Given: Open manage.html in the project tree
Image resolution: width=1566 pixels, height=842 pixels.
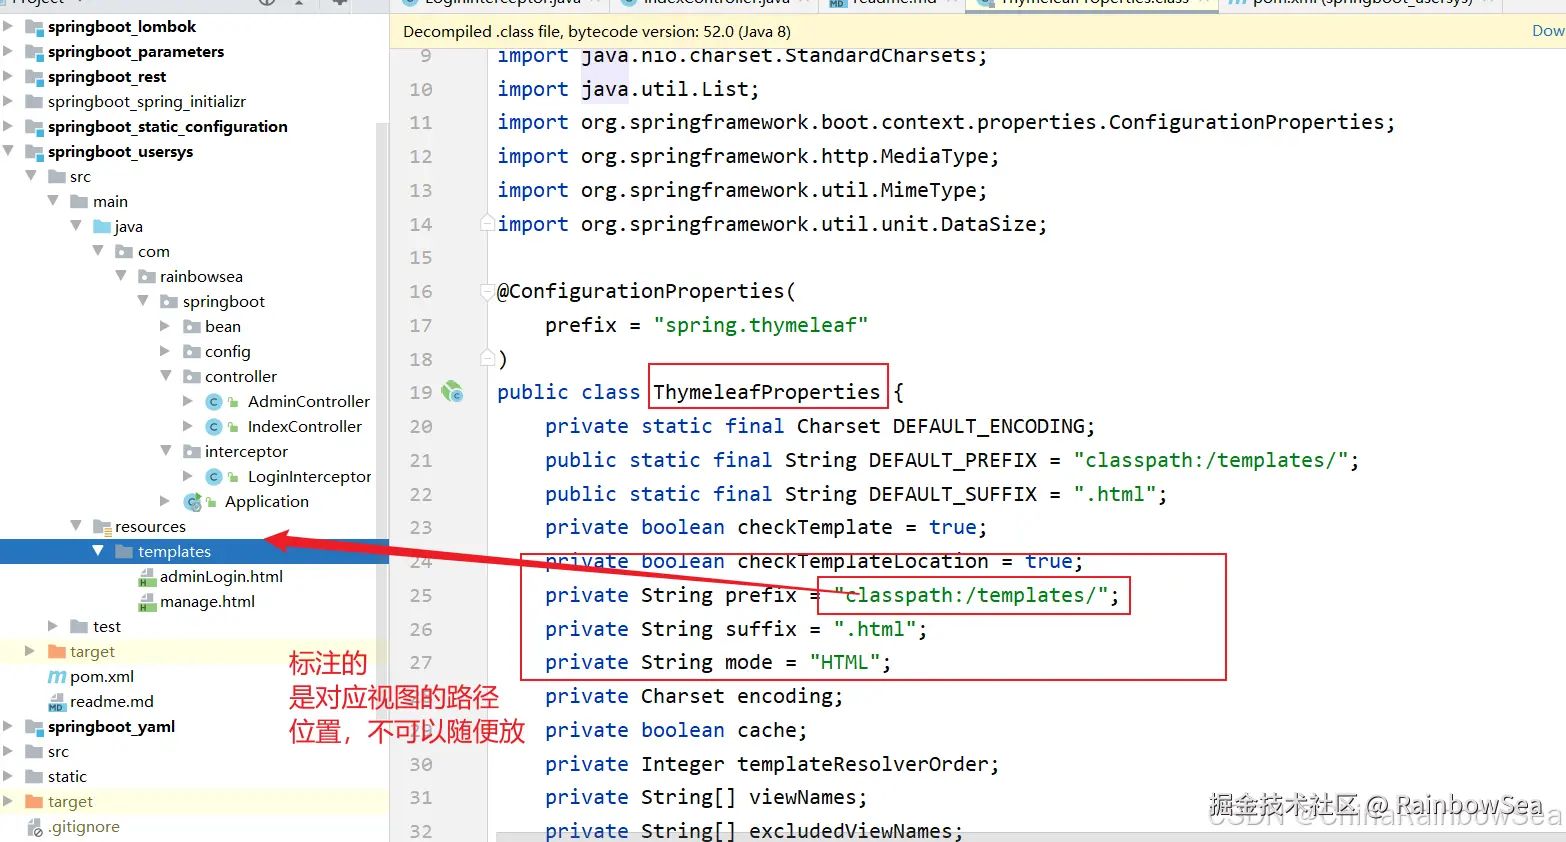Looking at the screenshot, I should (x=207, y=602).
